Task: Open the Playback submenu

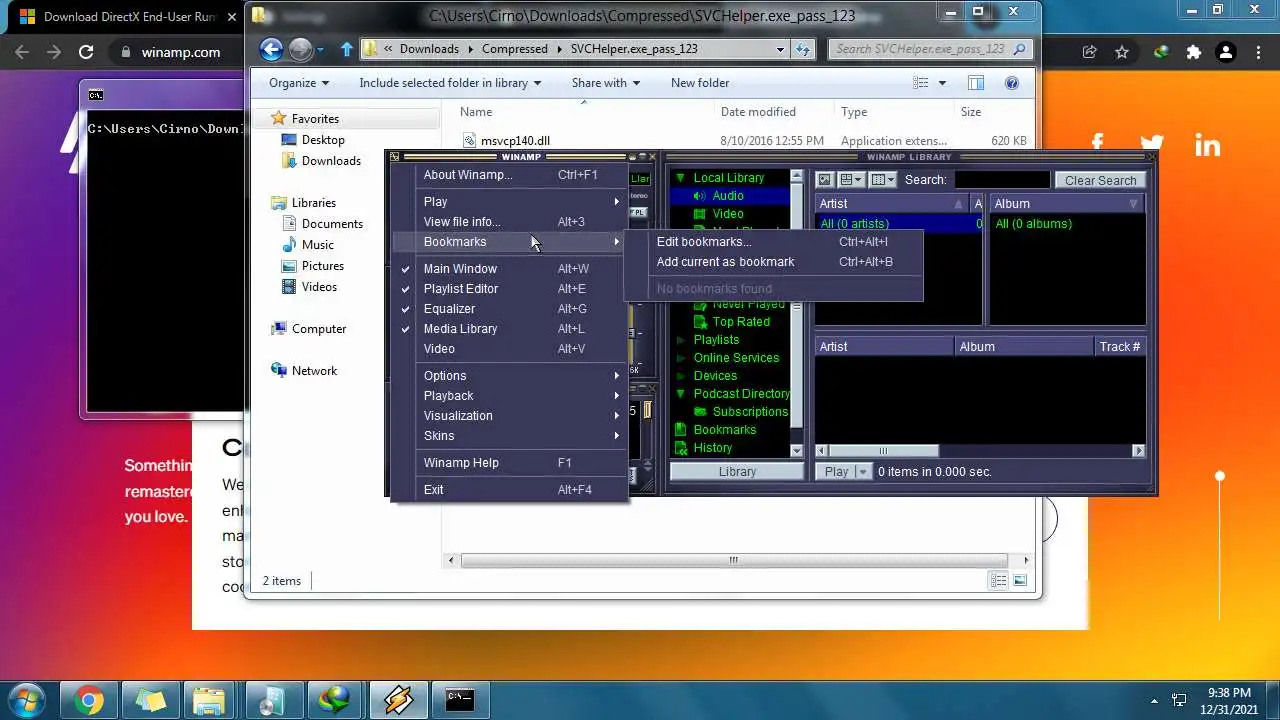Action: click(x=510, y=396)
